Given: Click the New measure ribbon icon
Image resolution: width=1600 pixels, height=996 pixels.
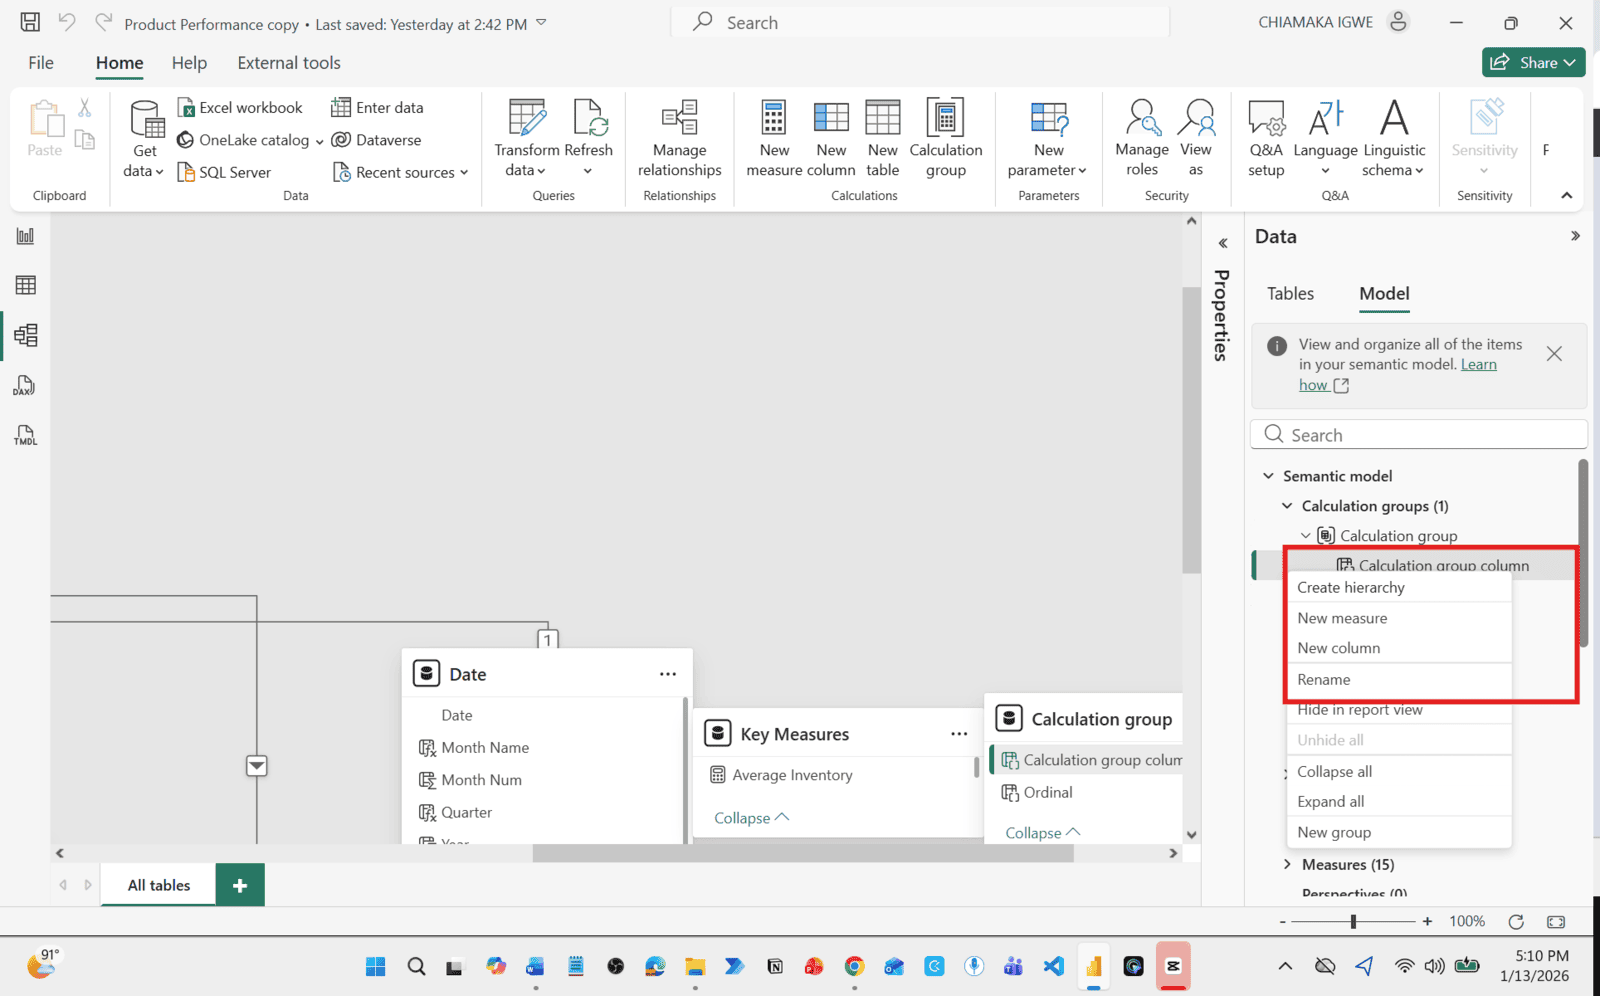Looking at the screenshot, I should [773, 118].
